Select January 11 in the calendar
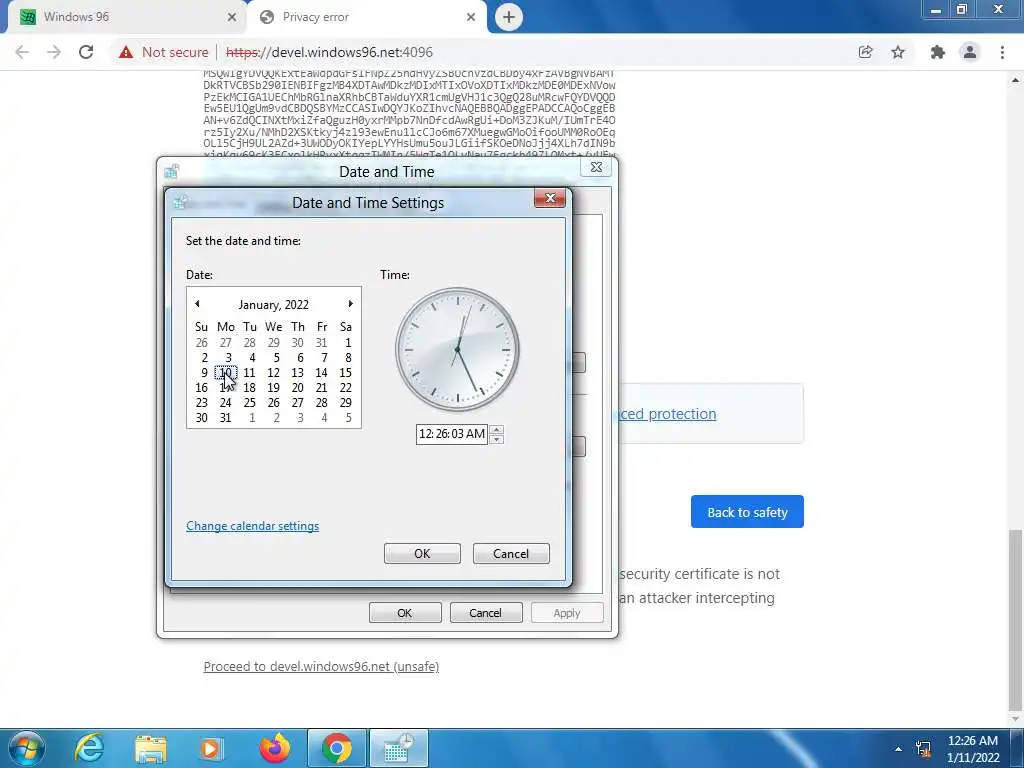The width and height of the screenshot is (1024, 768). pos(249,373)
